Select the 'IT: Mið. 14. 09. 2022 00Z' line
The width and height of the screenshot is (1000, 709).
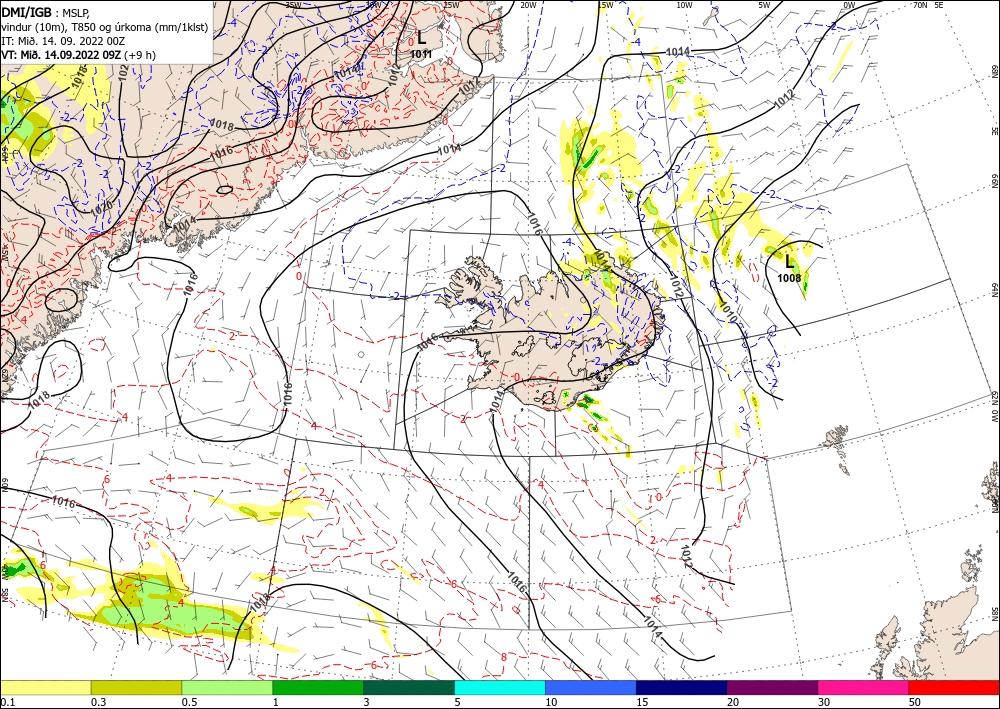tap(63, 41)
